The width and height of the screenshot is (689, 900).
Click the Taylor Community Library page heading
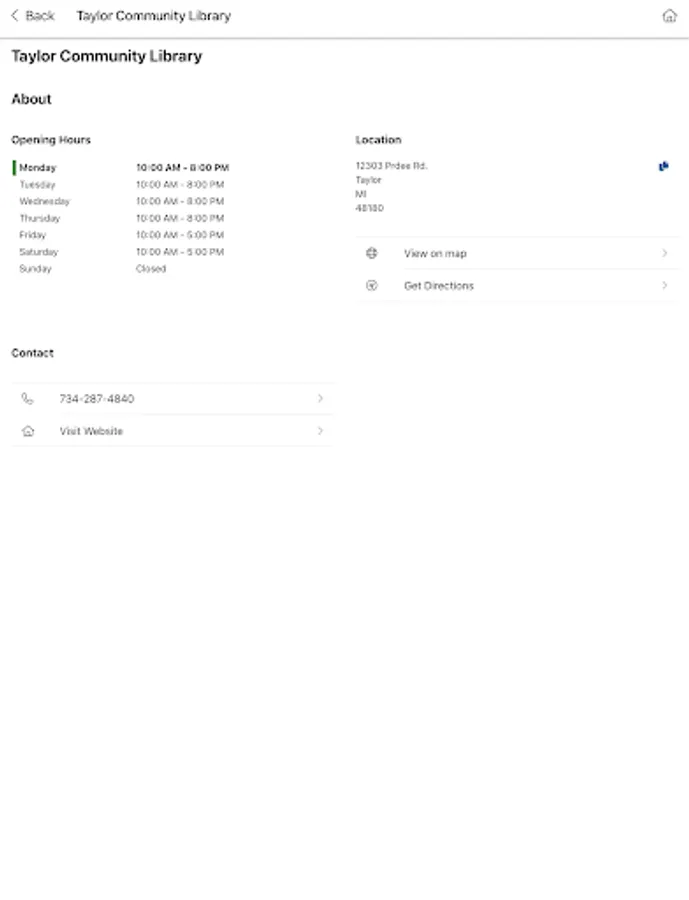(107, 56)
